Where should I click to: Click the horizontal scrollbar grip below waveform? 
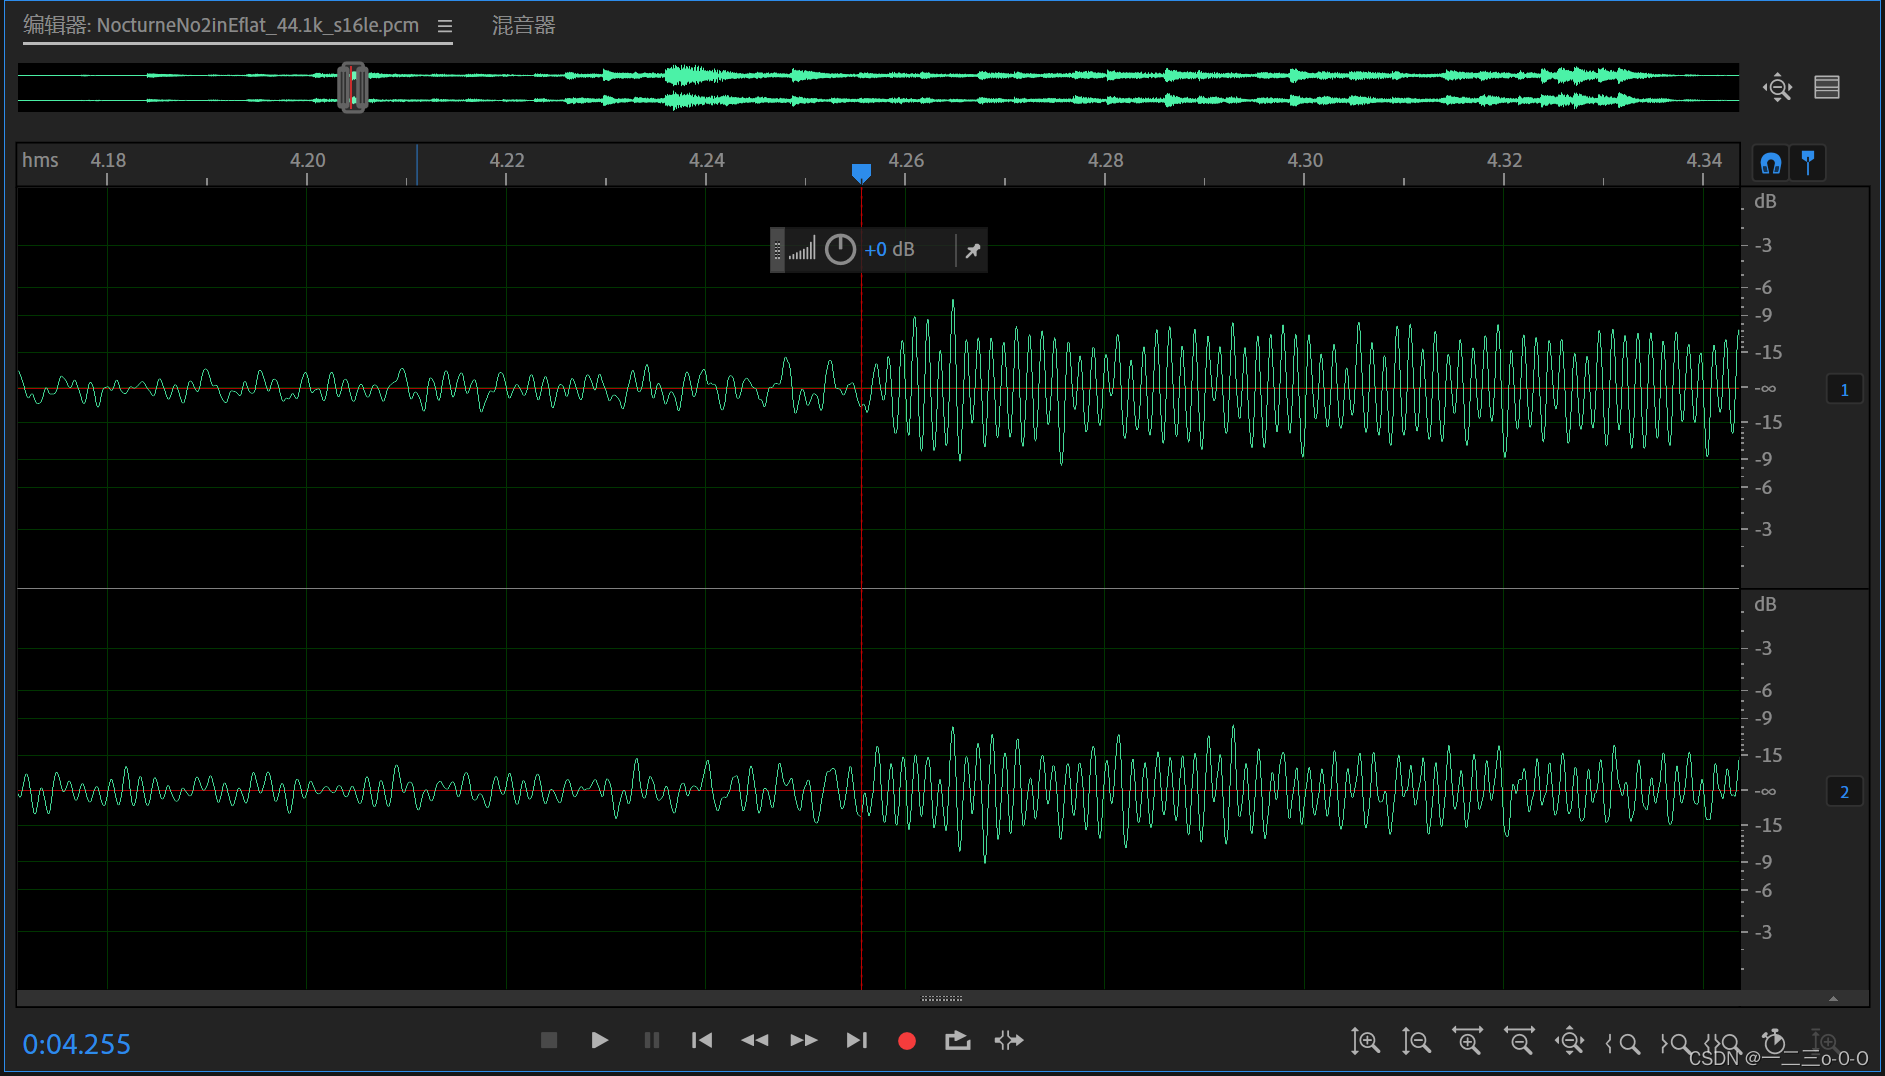tap(942, 998)
